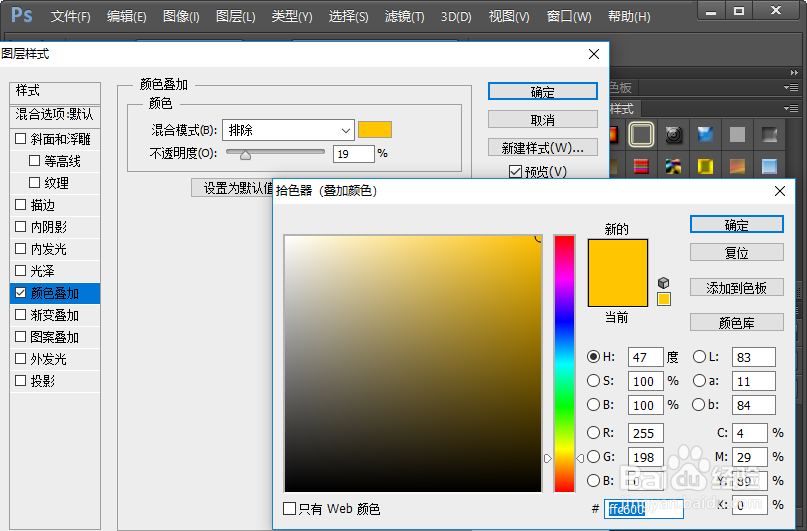Click the H value field showing 47

pos(645,357)
